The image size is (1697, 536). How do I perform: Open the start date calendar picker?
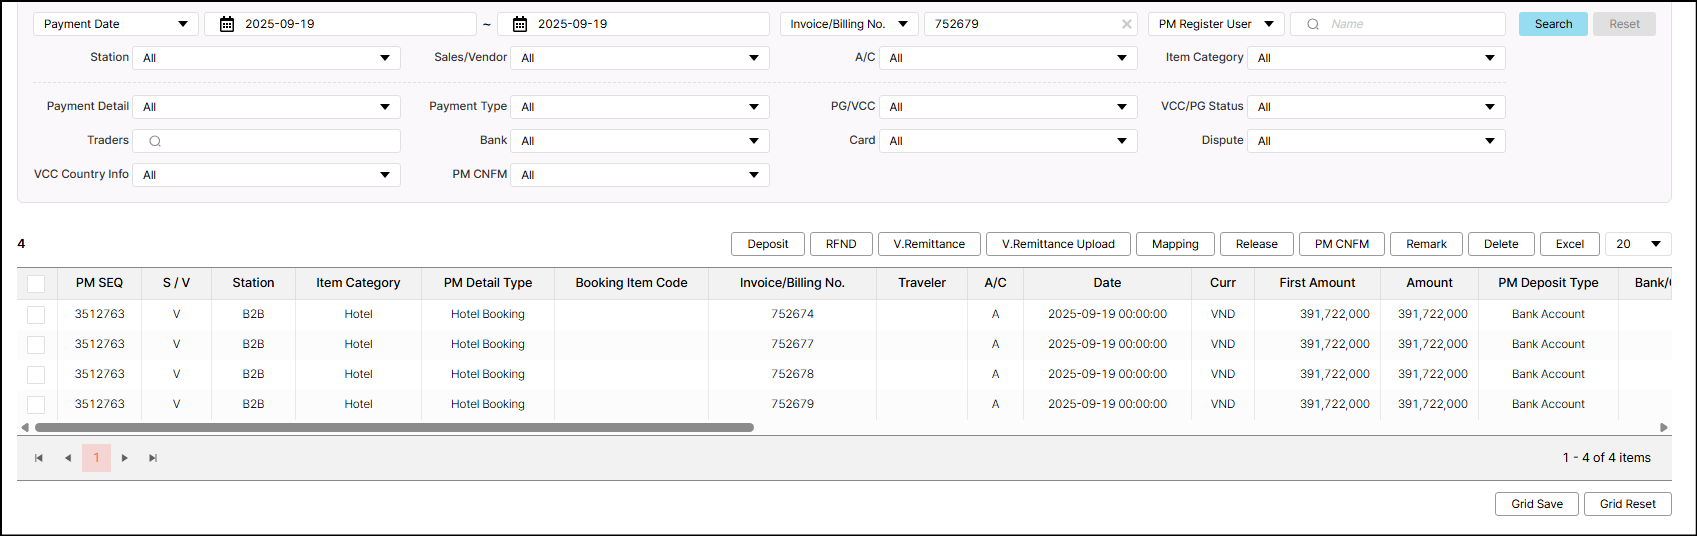[x=227, y=24]
